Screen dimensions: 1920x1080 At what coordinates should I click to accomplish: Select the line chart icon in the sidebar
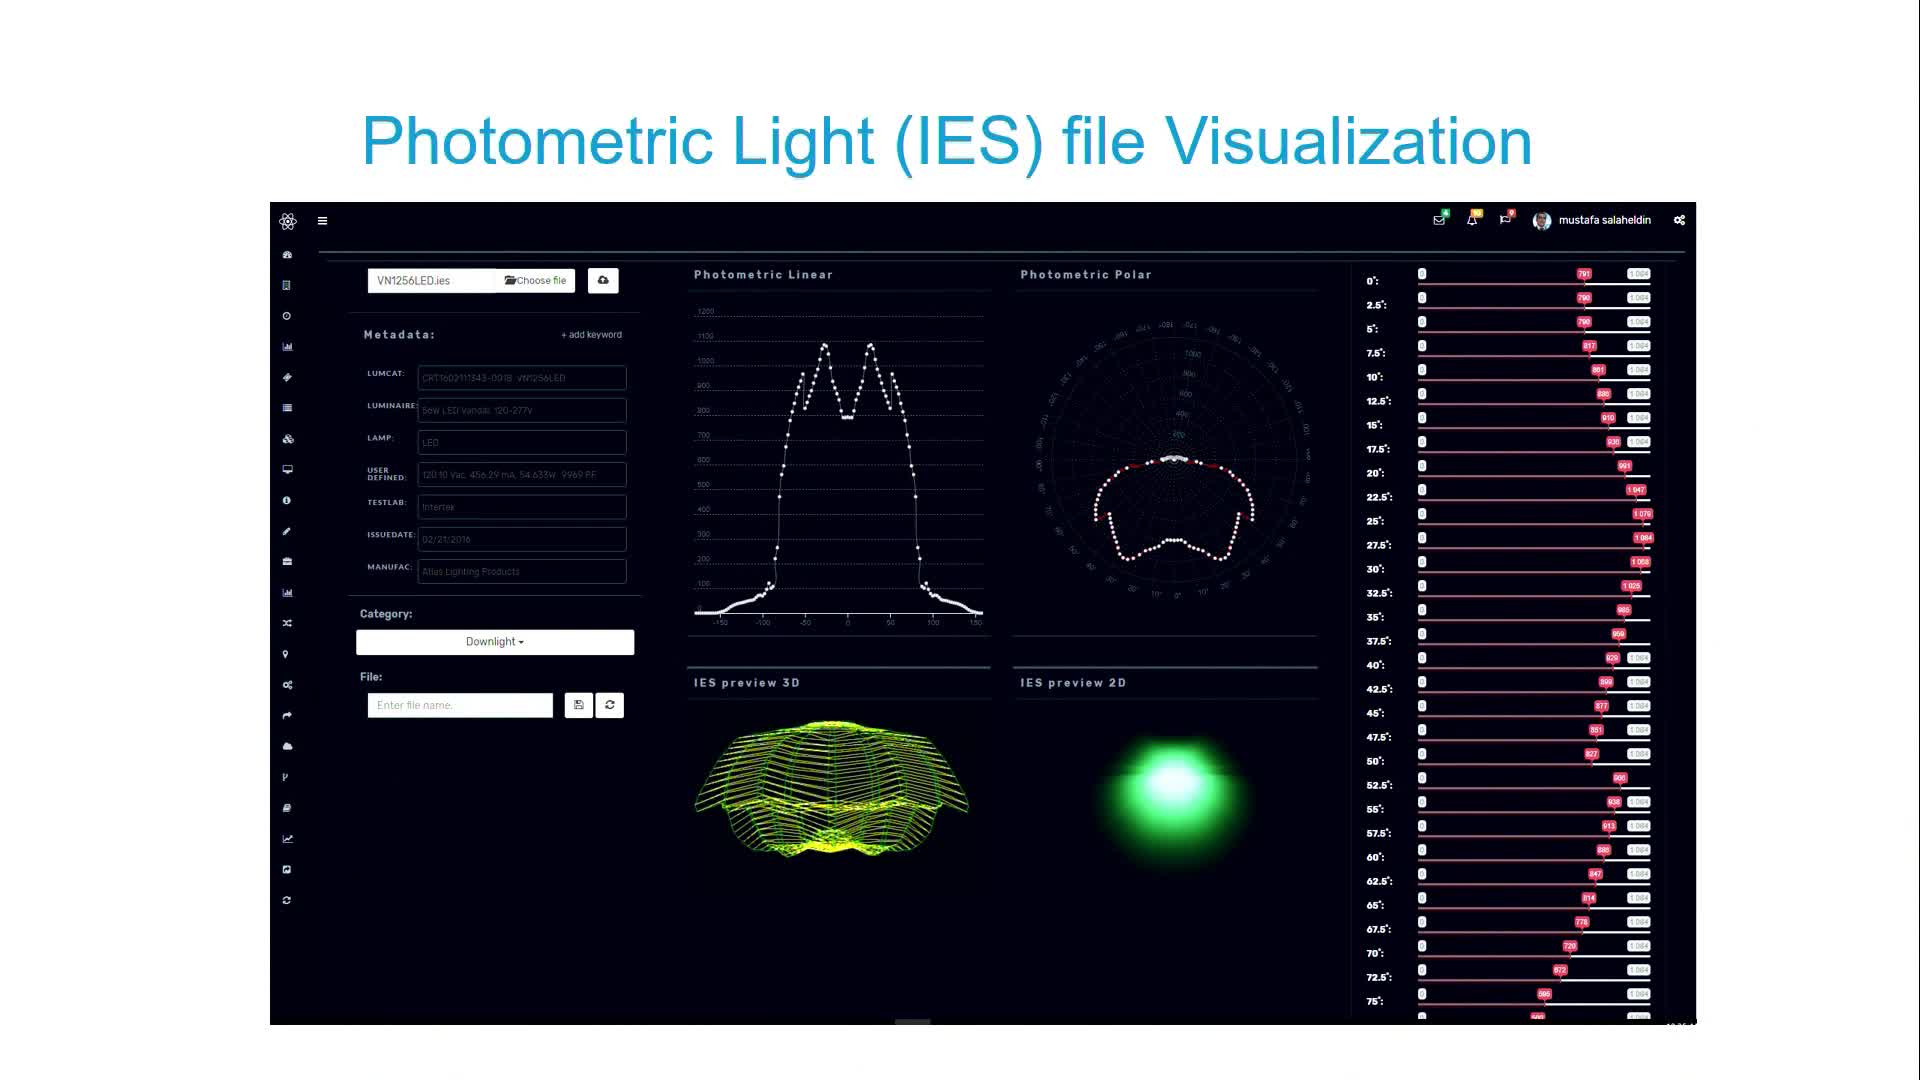tap(287, 838)
